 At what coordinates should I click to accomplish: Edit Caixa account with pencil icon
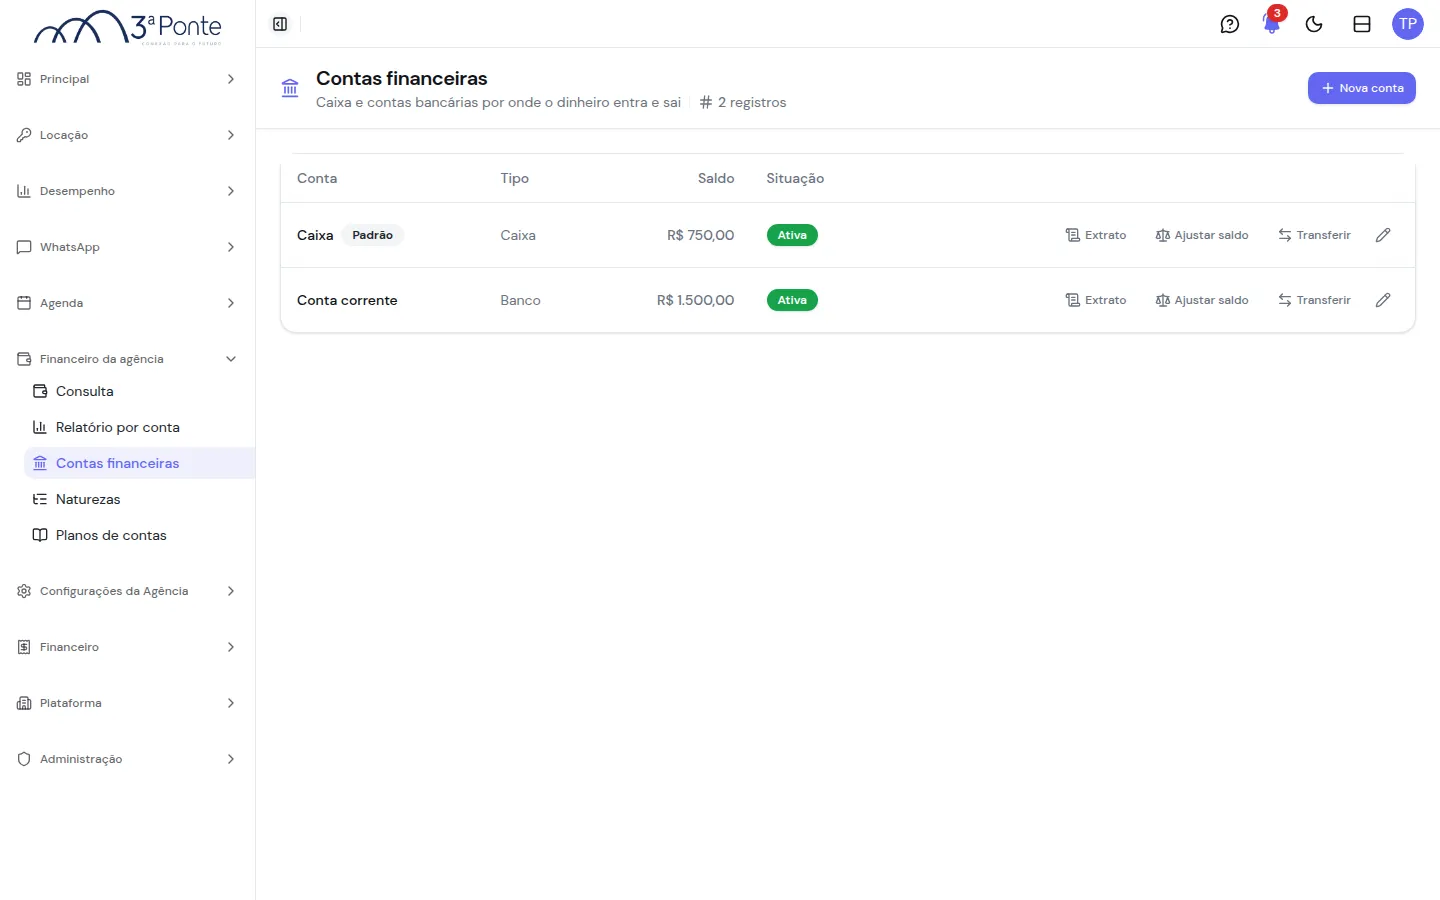pyautogui.click(x=1383, y=235)
